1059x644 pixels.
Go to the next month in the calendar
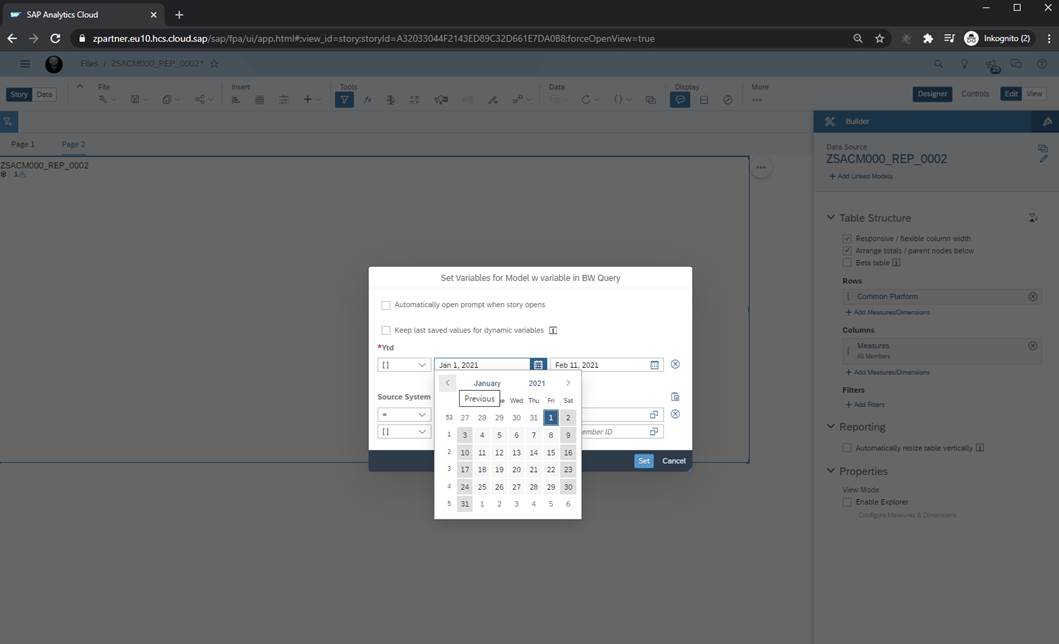568,383
